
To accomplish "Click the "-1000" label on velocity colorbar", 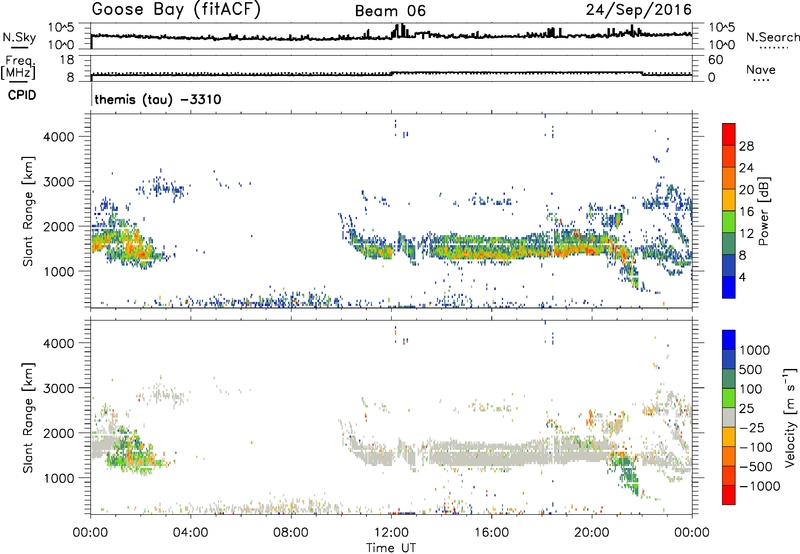I will (760, 486).
